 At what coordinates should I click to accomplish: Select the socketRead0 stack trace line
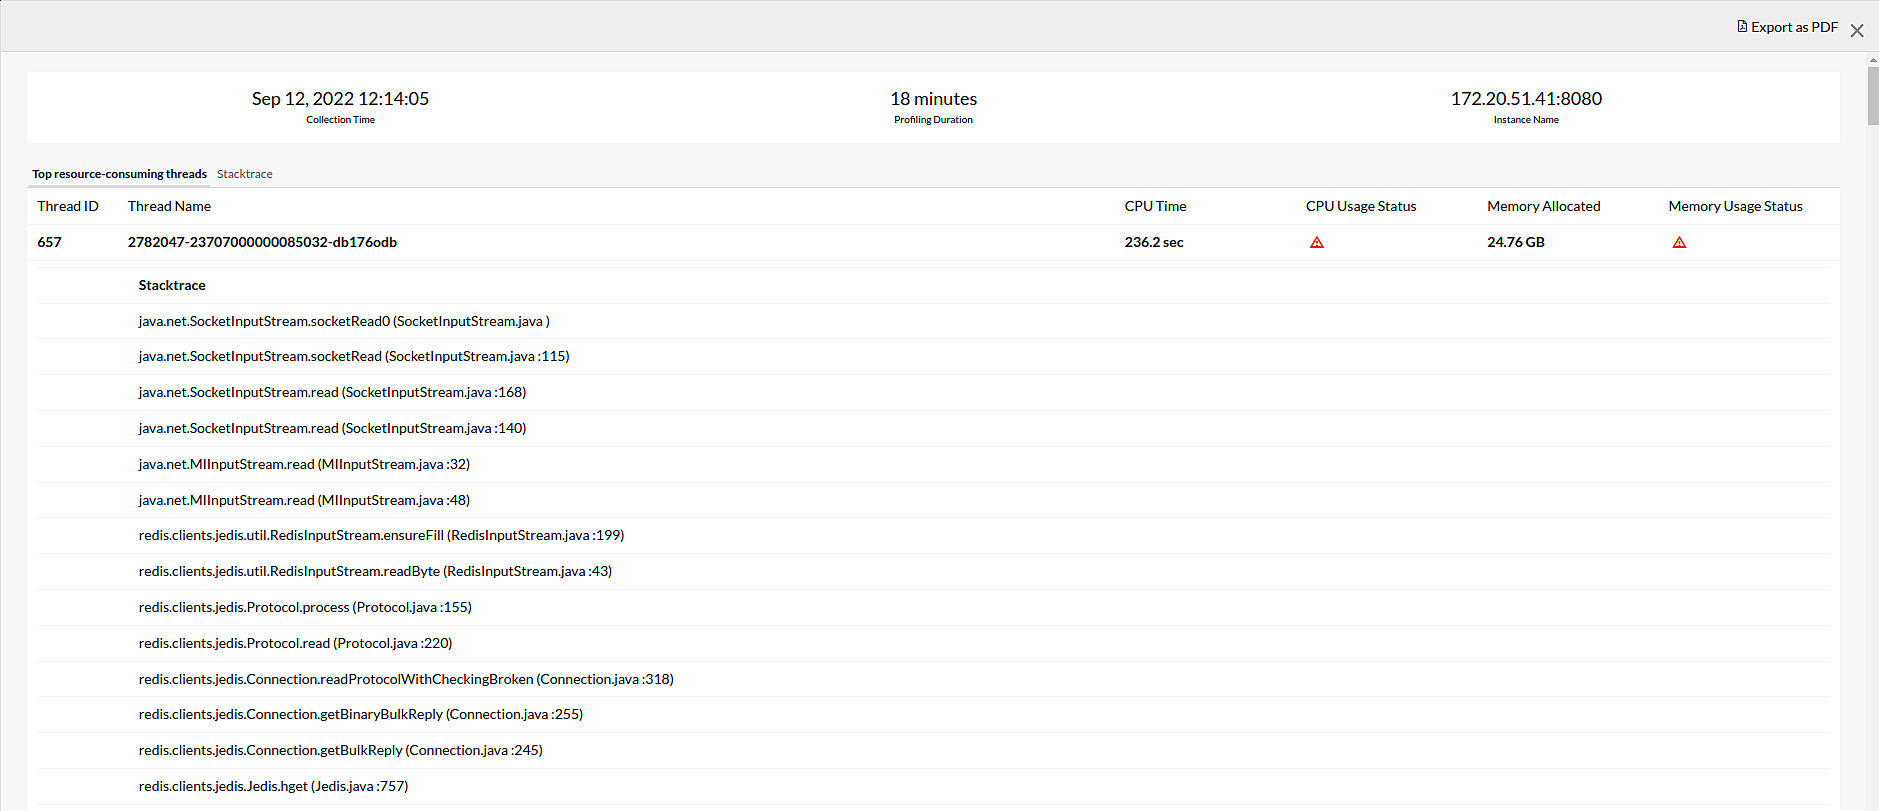tap(344, 321)
